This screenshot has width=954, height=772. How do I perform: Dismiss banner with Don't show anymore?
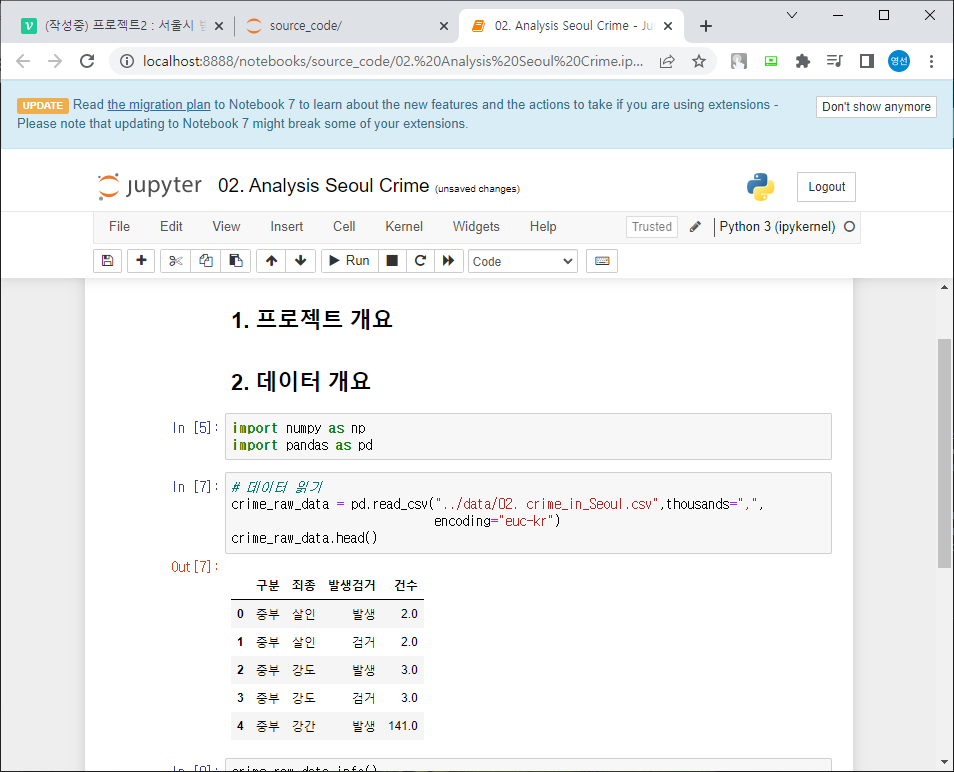pyautogui.click(x=876, y=107)
